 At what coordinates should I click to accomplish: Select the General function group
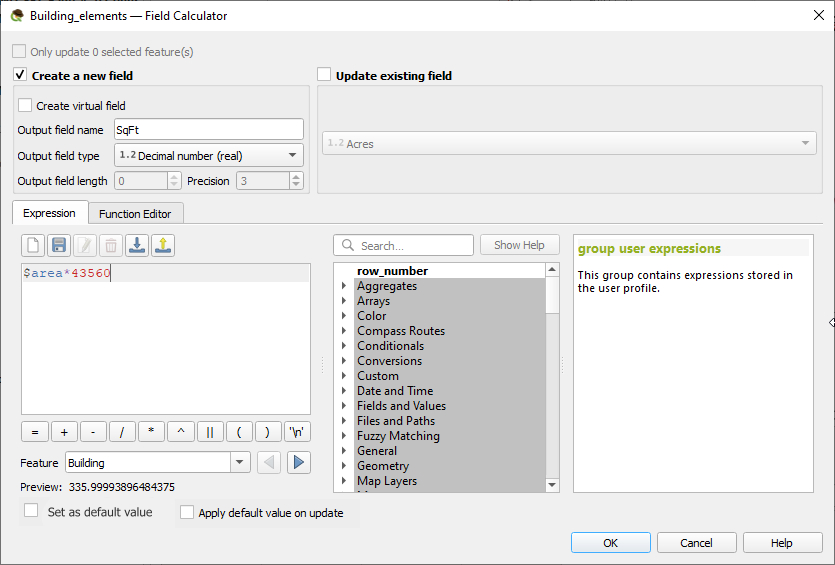point(376,451)
